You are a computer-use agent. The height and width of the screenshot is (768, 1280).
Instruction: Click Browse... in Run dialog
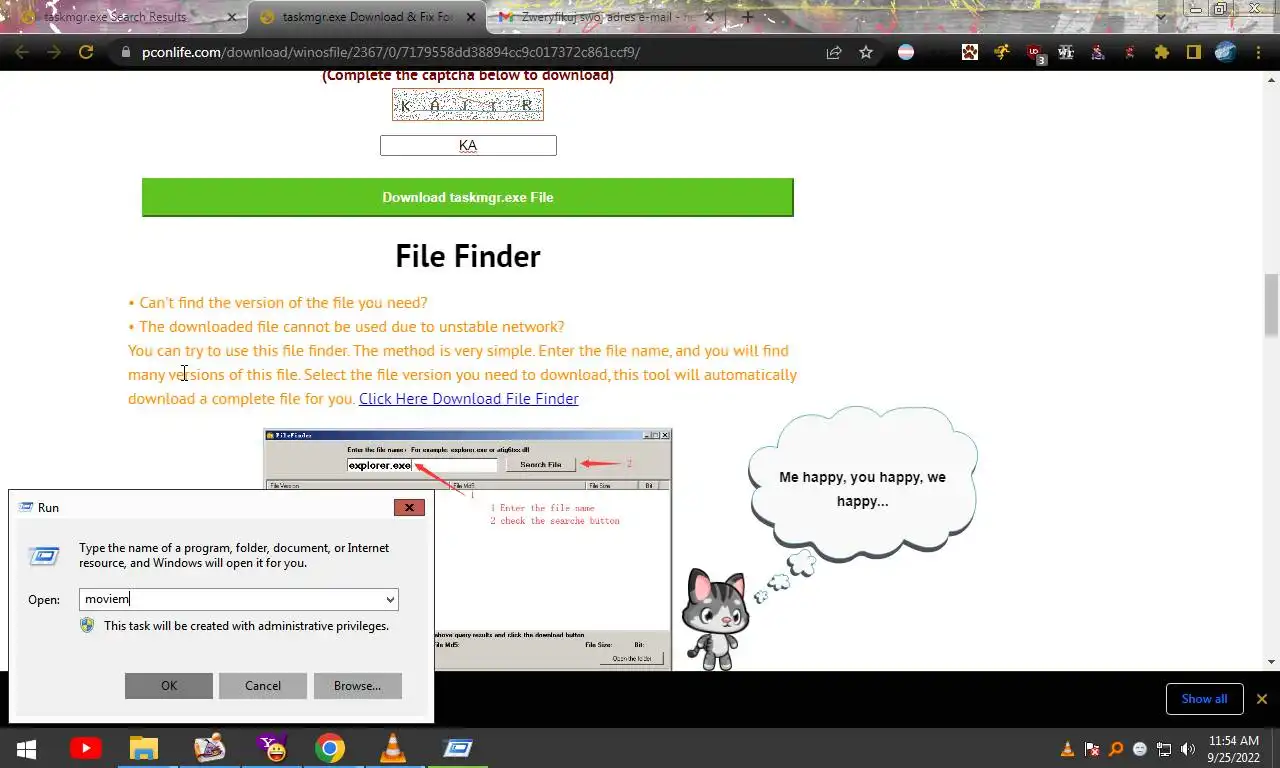[x=357, y=685]
